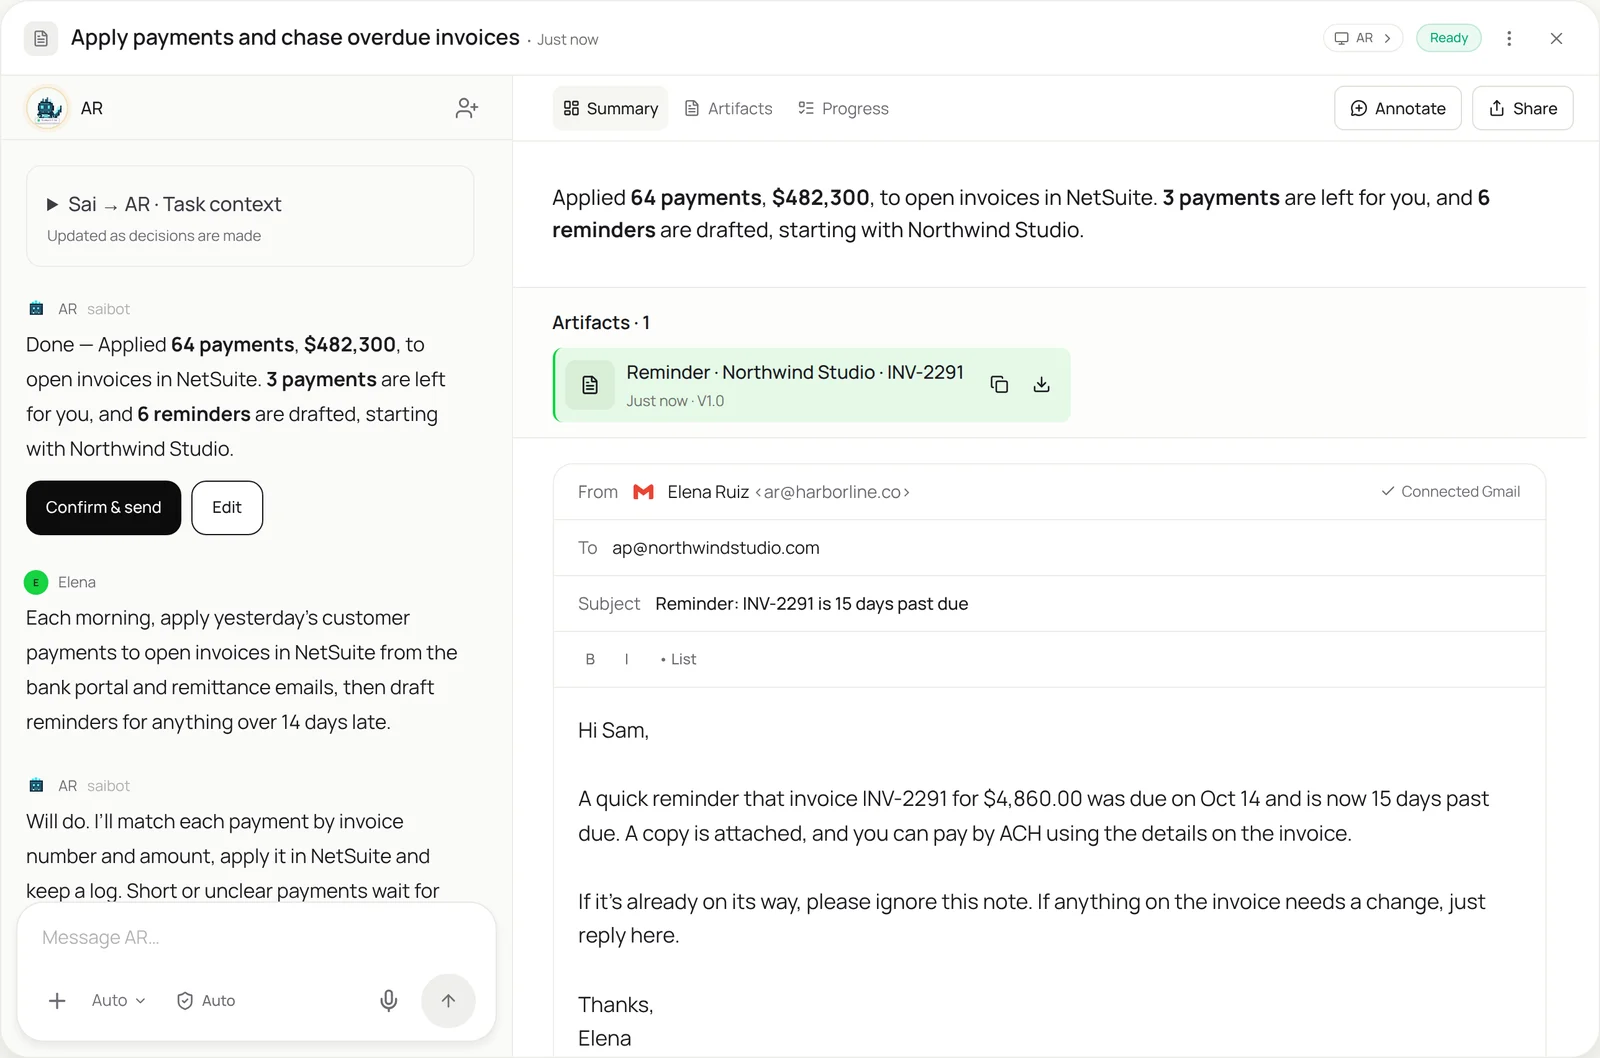
Task: Click the artifact document icon for INV-2291
Action: [590, 385]
